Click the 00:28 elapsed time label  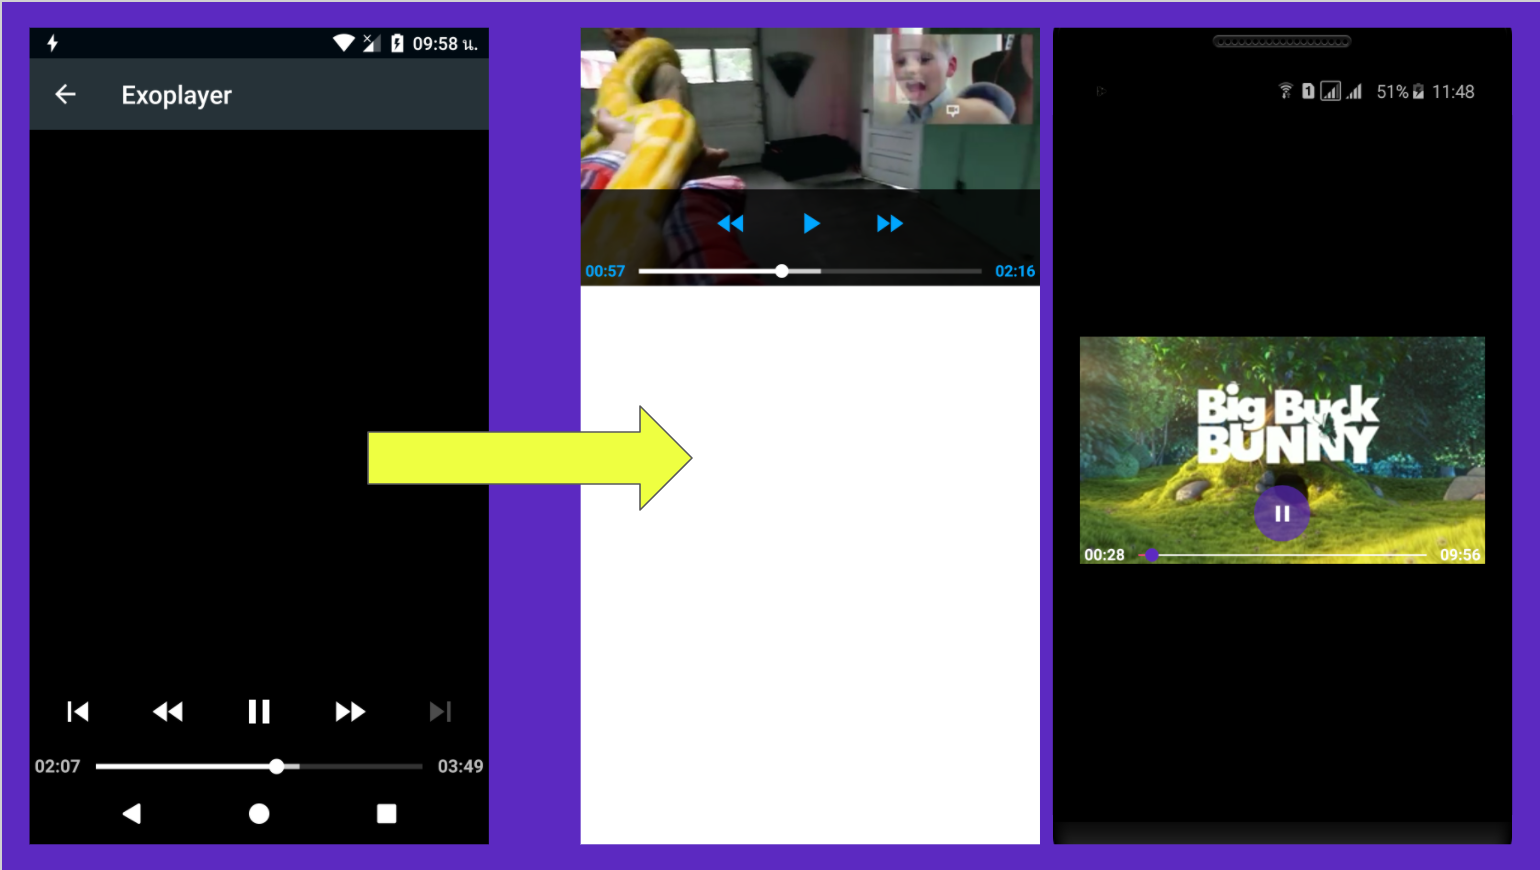tap(1104, 554)
